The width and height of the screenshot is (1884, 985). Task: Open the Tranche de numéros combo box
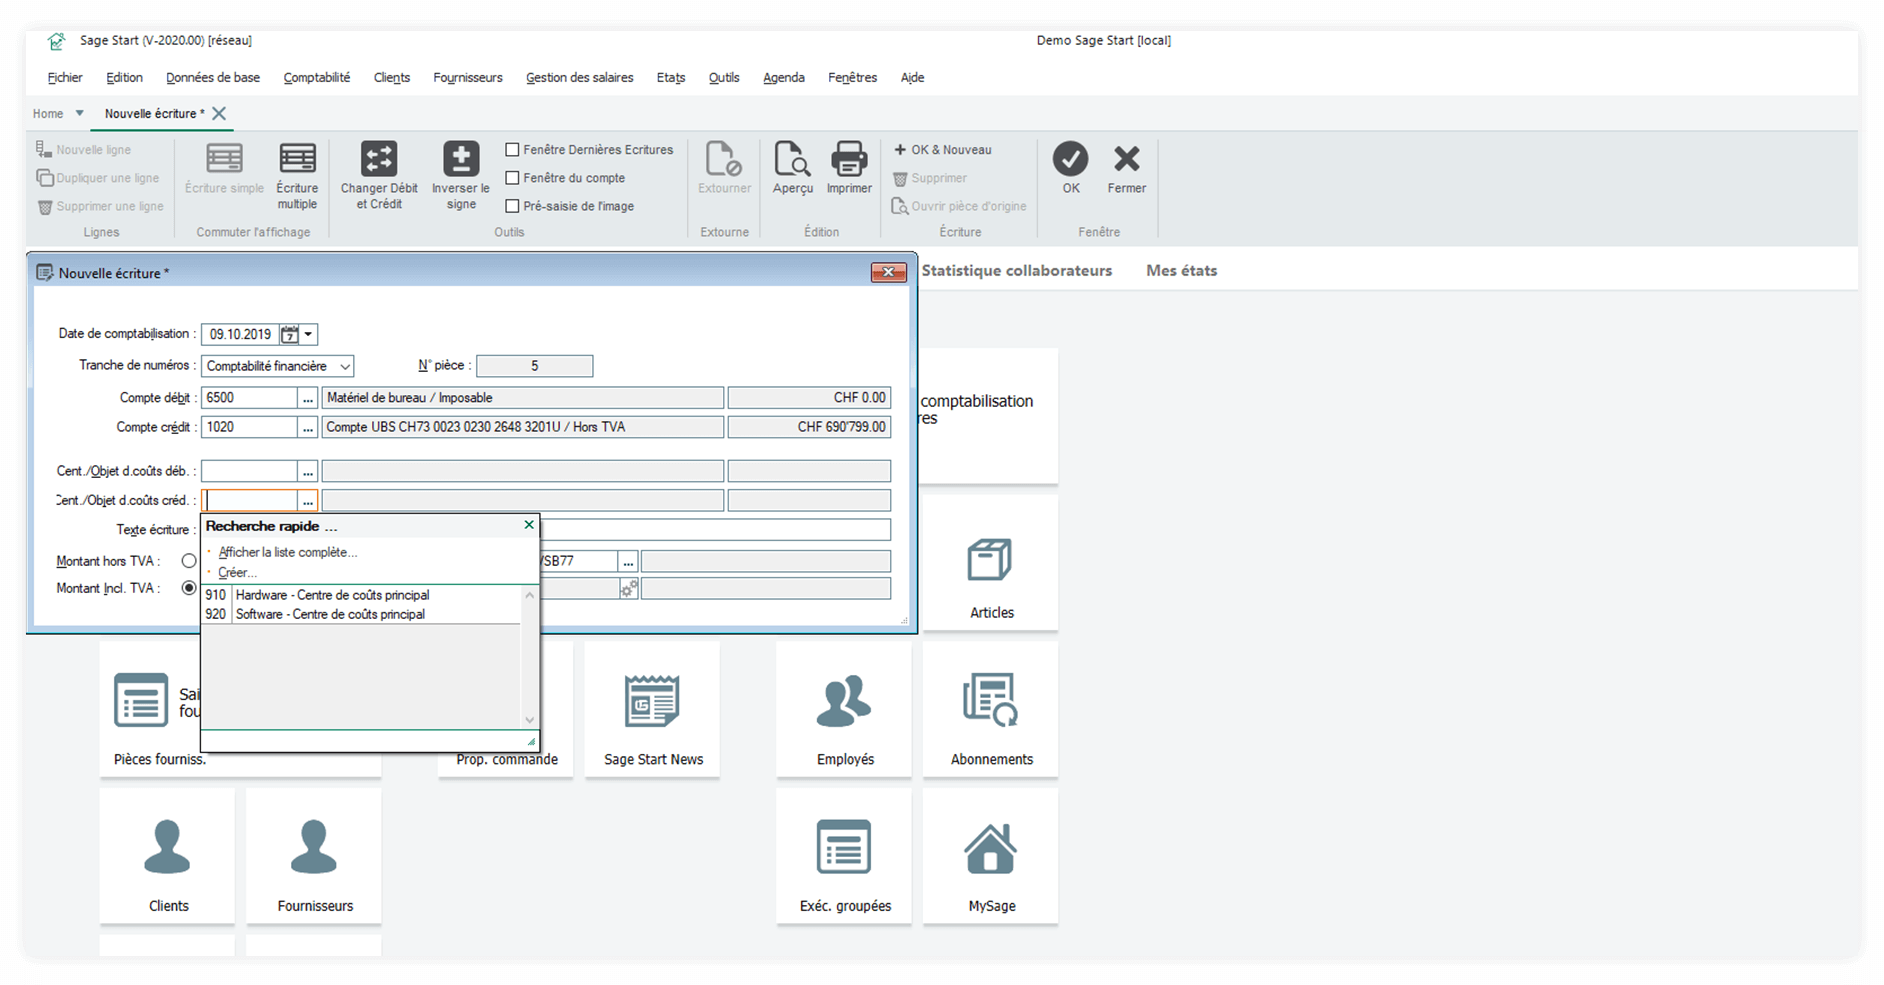(277, 366)
